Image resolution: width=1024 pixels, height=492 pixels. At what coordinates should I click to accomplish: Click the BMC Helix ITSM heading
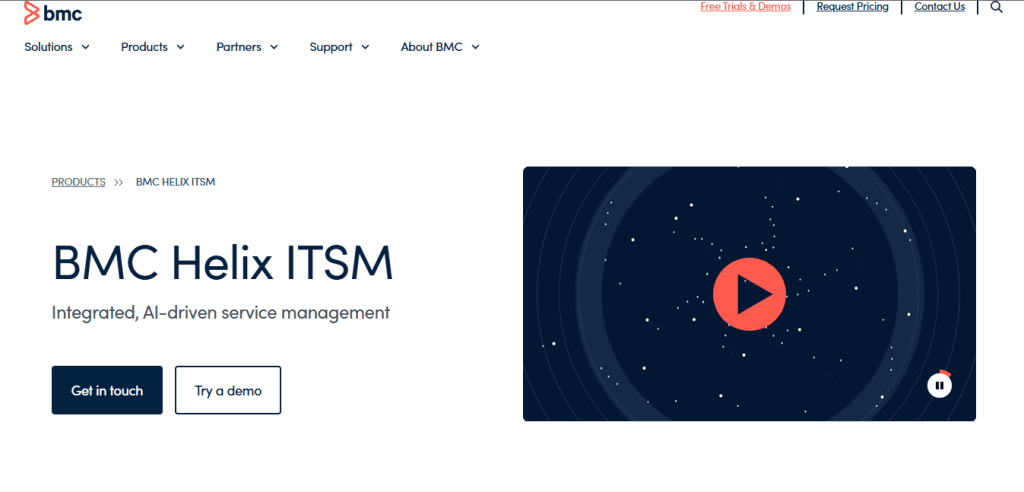pyautogui.click(x=223, y=263)
